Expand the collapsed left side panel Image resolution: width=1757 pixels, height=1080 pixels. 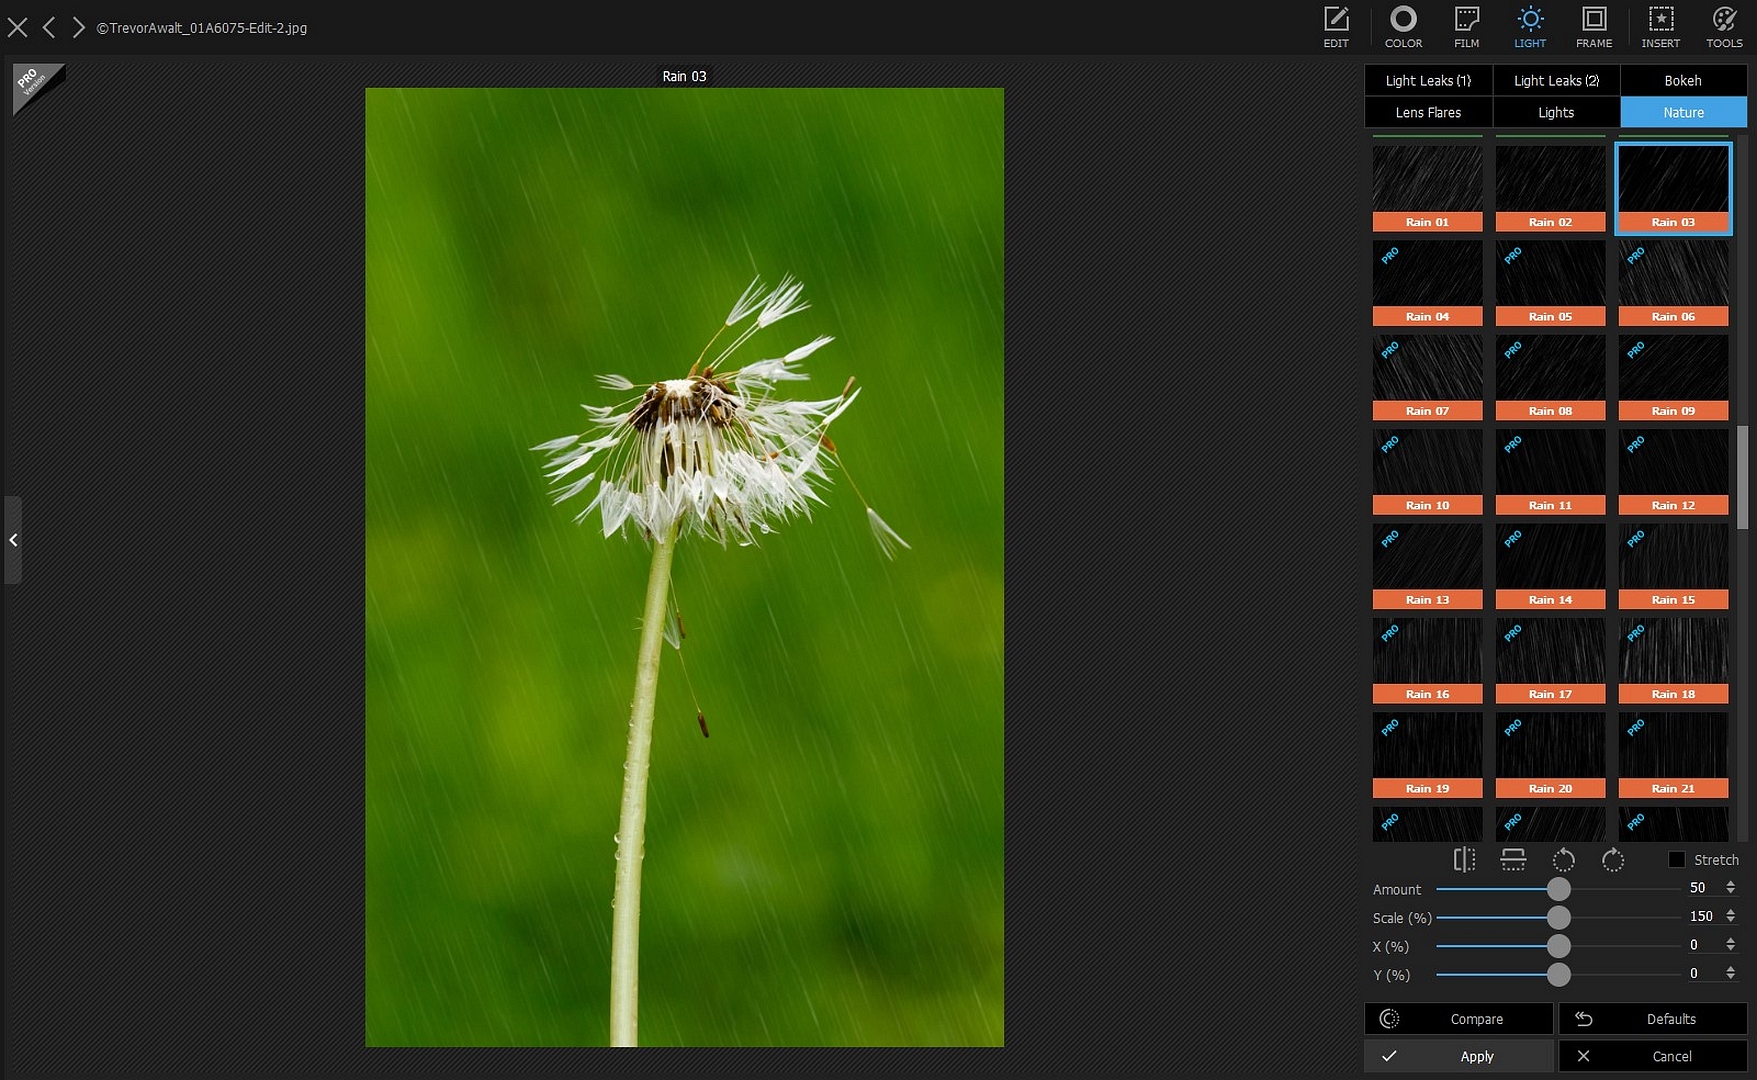[13, 540]
